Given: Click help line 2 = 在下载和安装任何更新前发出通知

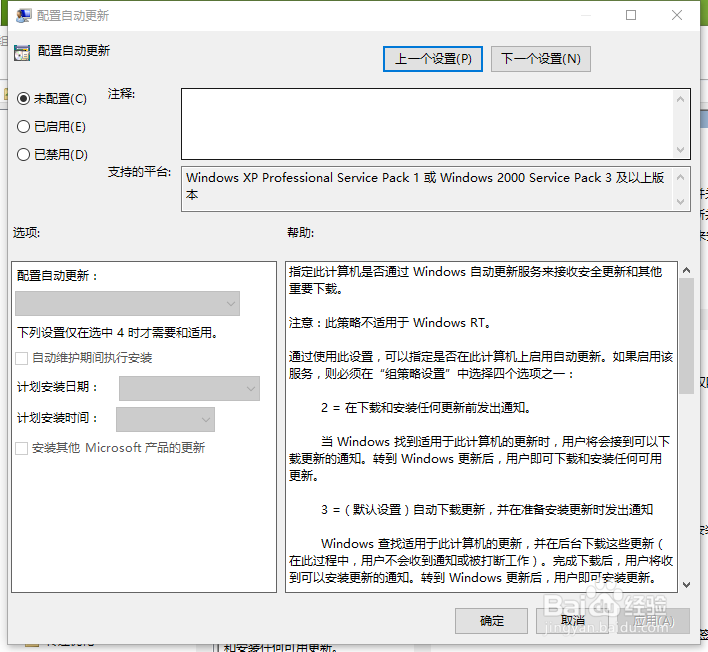Looking at the screenshot, I should tap(426, 408).
